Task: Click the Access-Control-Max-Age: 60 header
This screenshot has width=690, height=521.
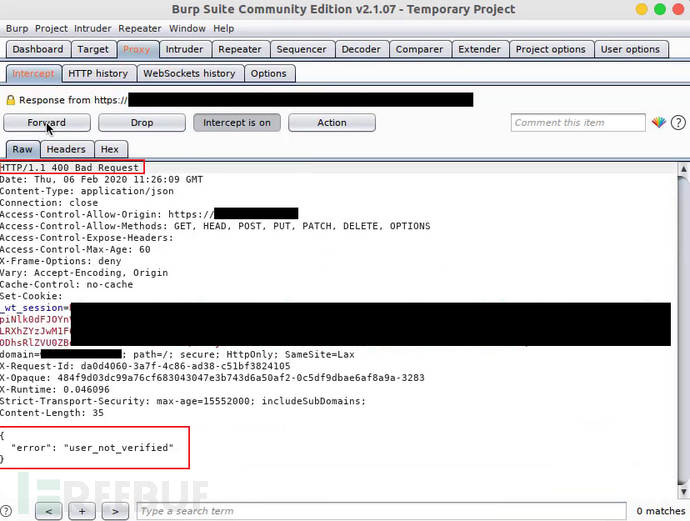Action: click(75, 249)
